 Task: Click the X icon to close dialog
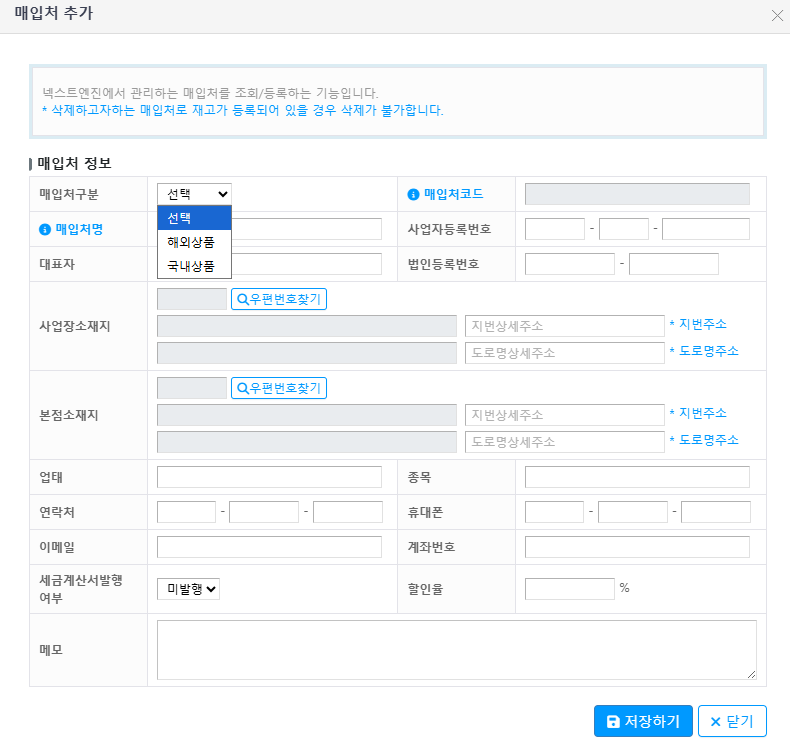[777, 15]
